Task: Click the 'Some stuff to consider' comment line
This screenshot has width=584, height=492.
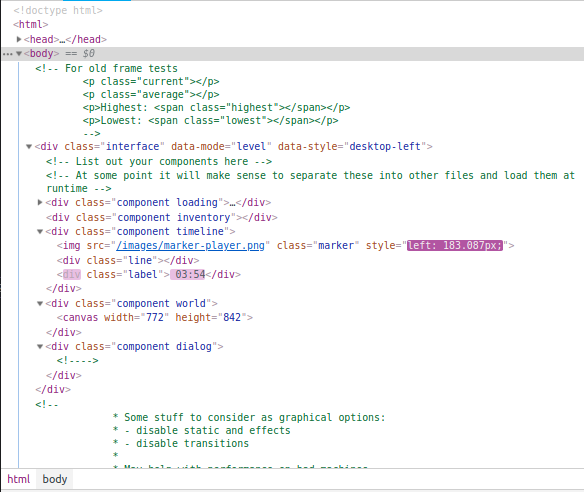Action: [249, 417]
